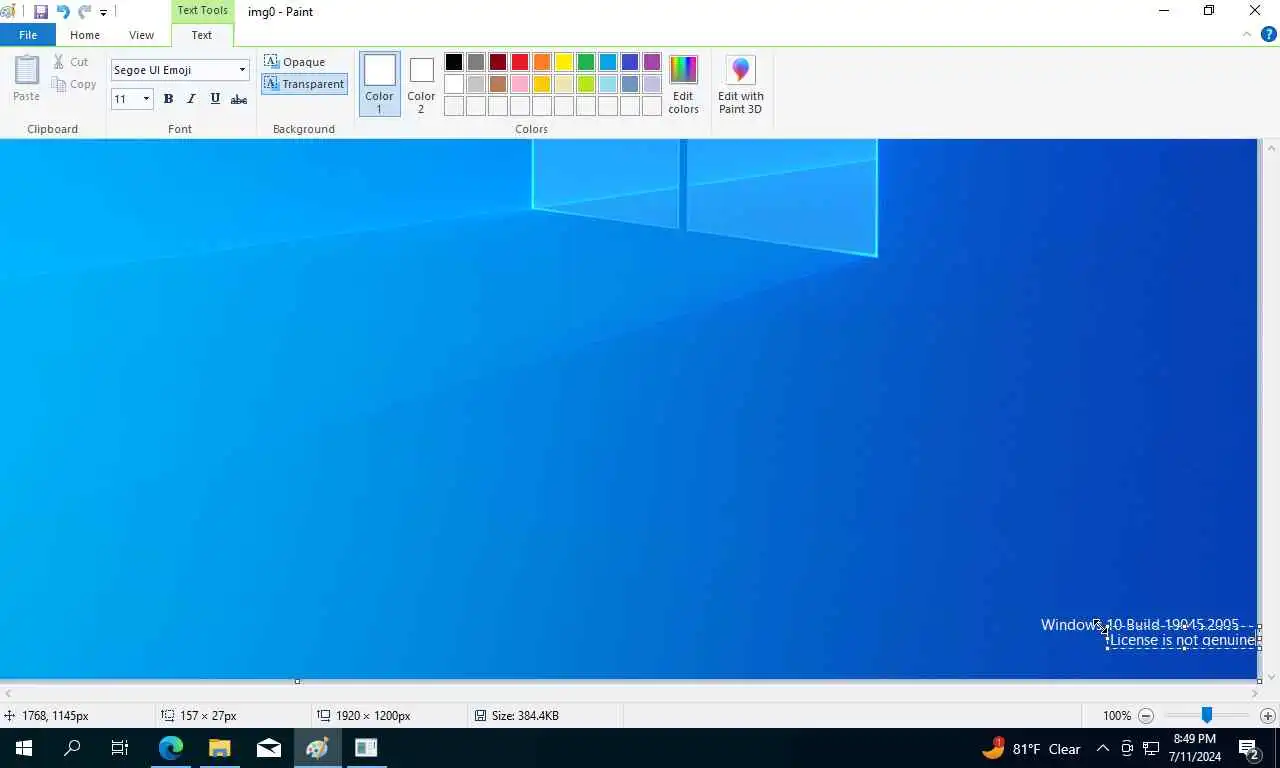The image size is (1280, 768).
Task: Toggle Italic text formatting
Action: (191, 99)
